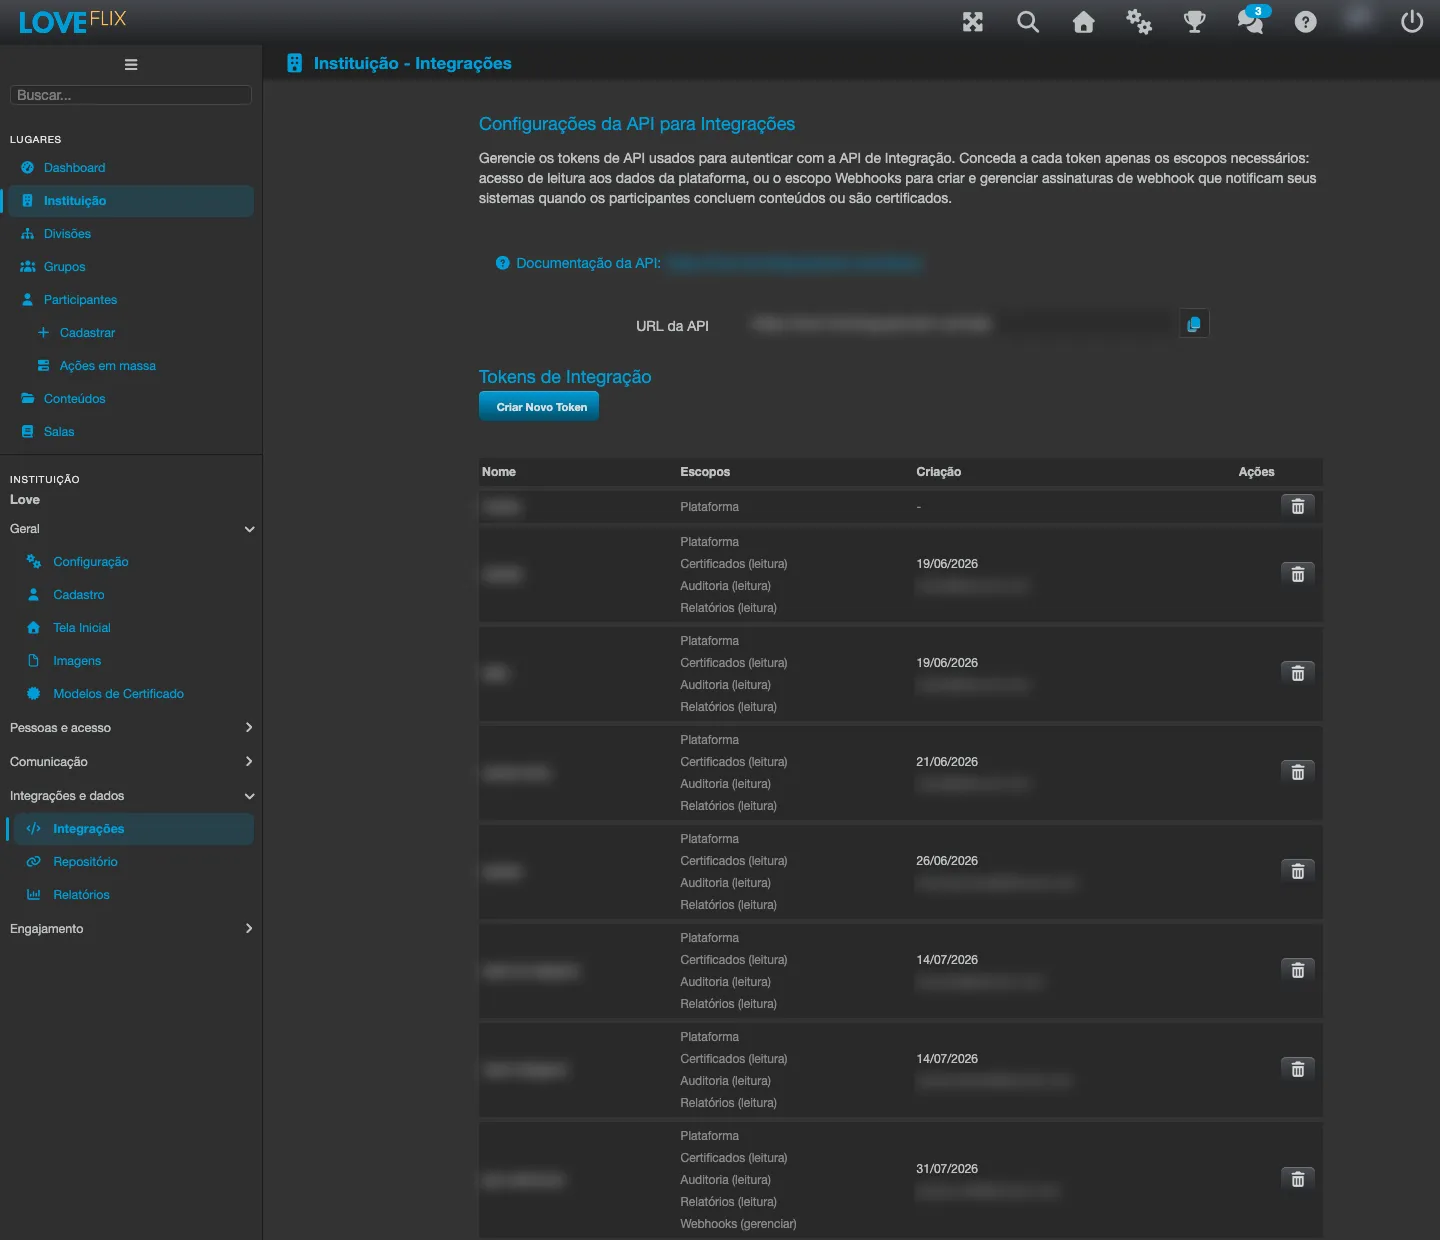Open messages via the chat bubbles icon
This screenshot has width=1440, height=1240.
coord(1251,21)
